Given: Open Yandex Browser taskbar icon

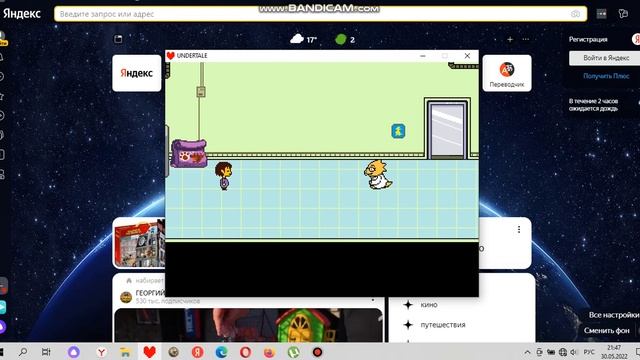Looking at the screenshot, I should click(102, 352).
